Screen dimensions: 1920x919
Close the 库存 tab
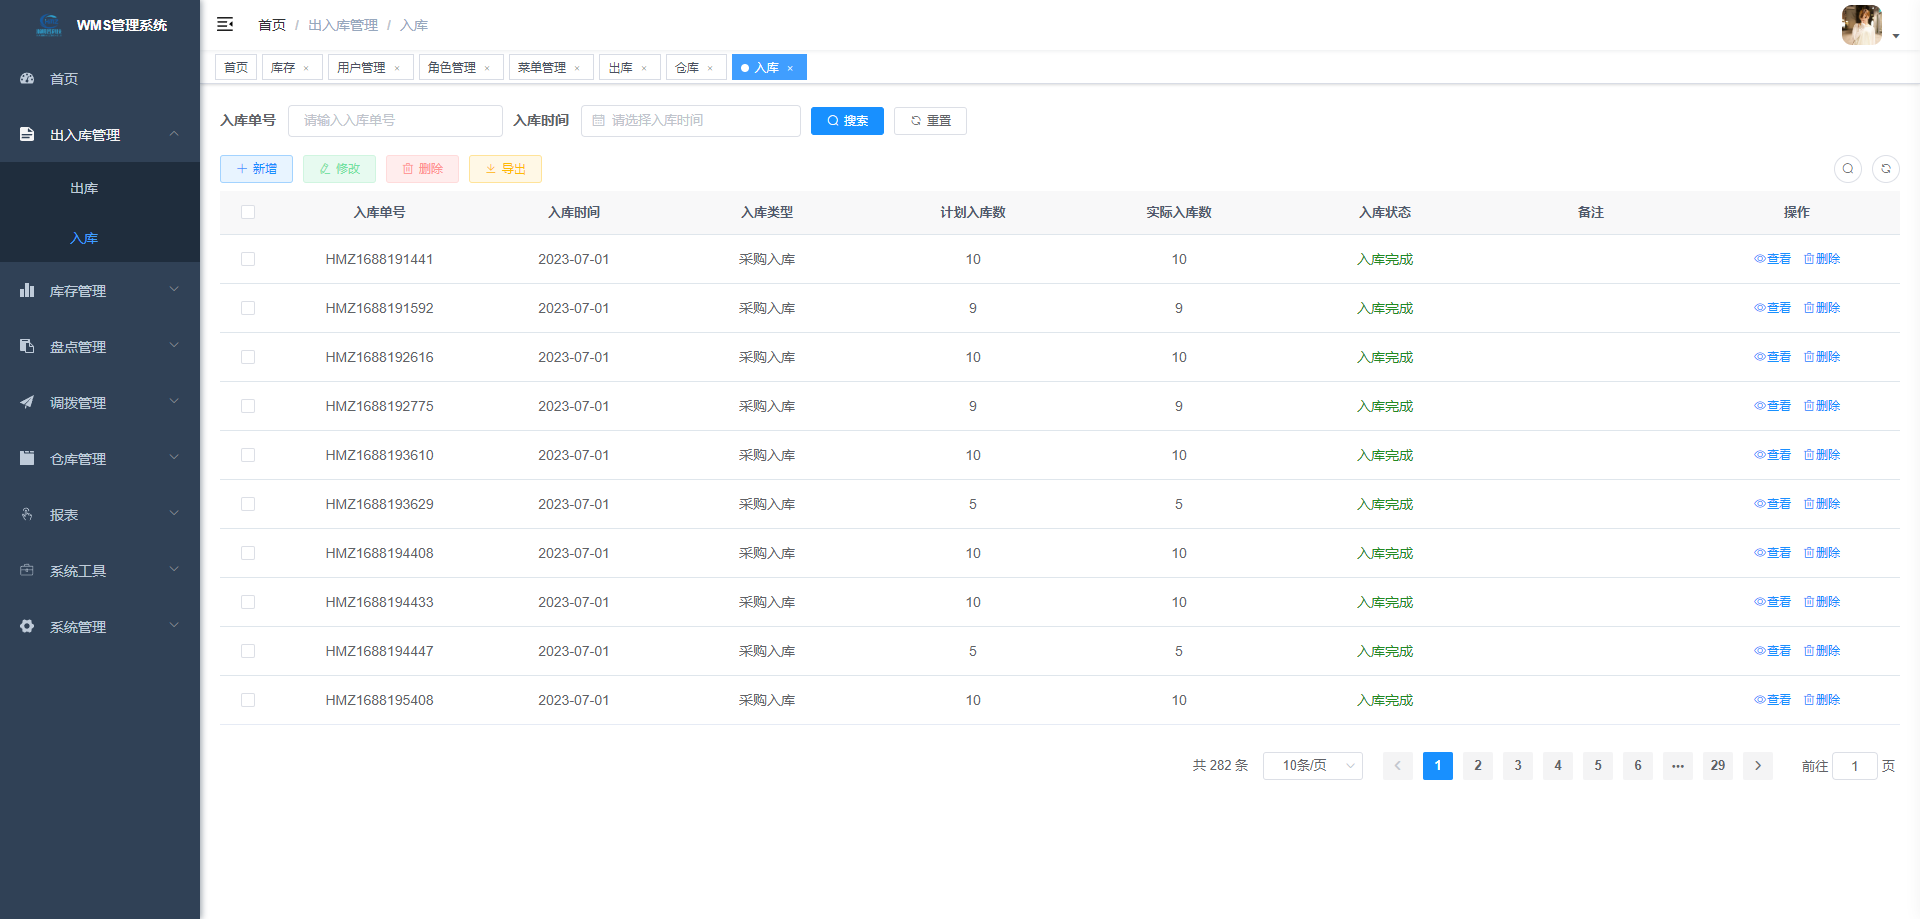[x=306, y=68]
